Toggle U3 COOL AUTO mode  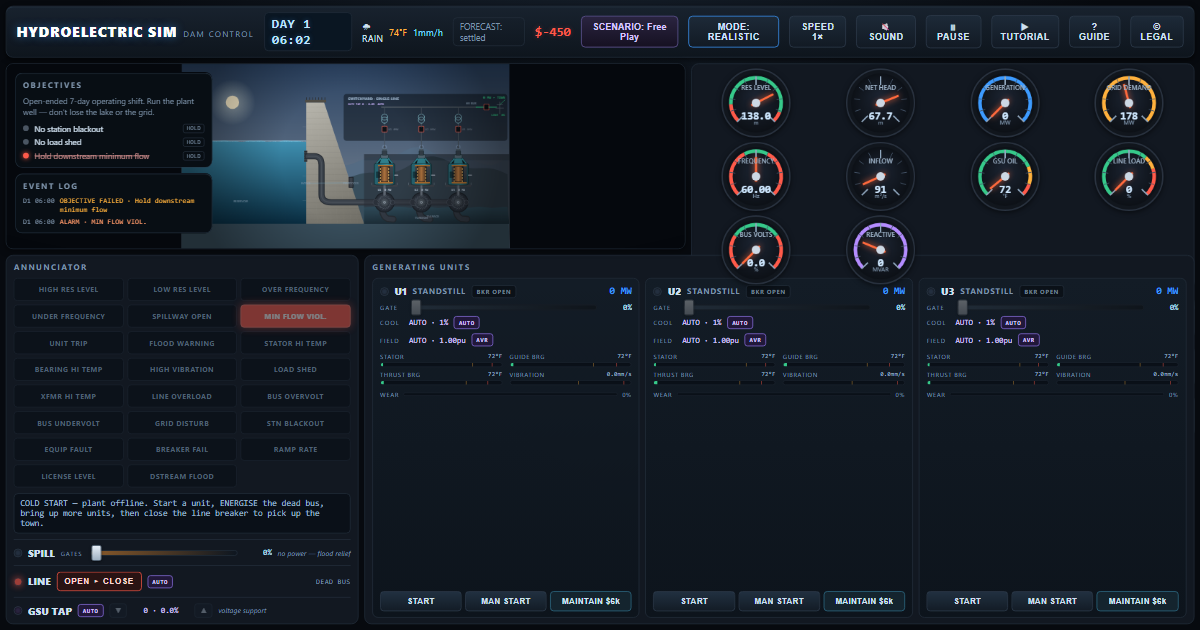[x=1012, y=323]
